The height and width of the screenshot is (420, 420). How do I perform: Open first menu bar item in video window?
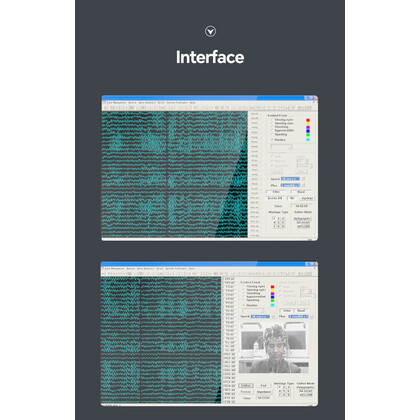point(114,268)
